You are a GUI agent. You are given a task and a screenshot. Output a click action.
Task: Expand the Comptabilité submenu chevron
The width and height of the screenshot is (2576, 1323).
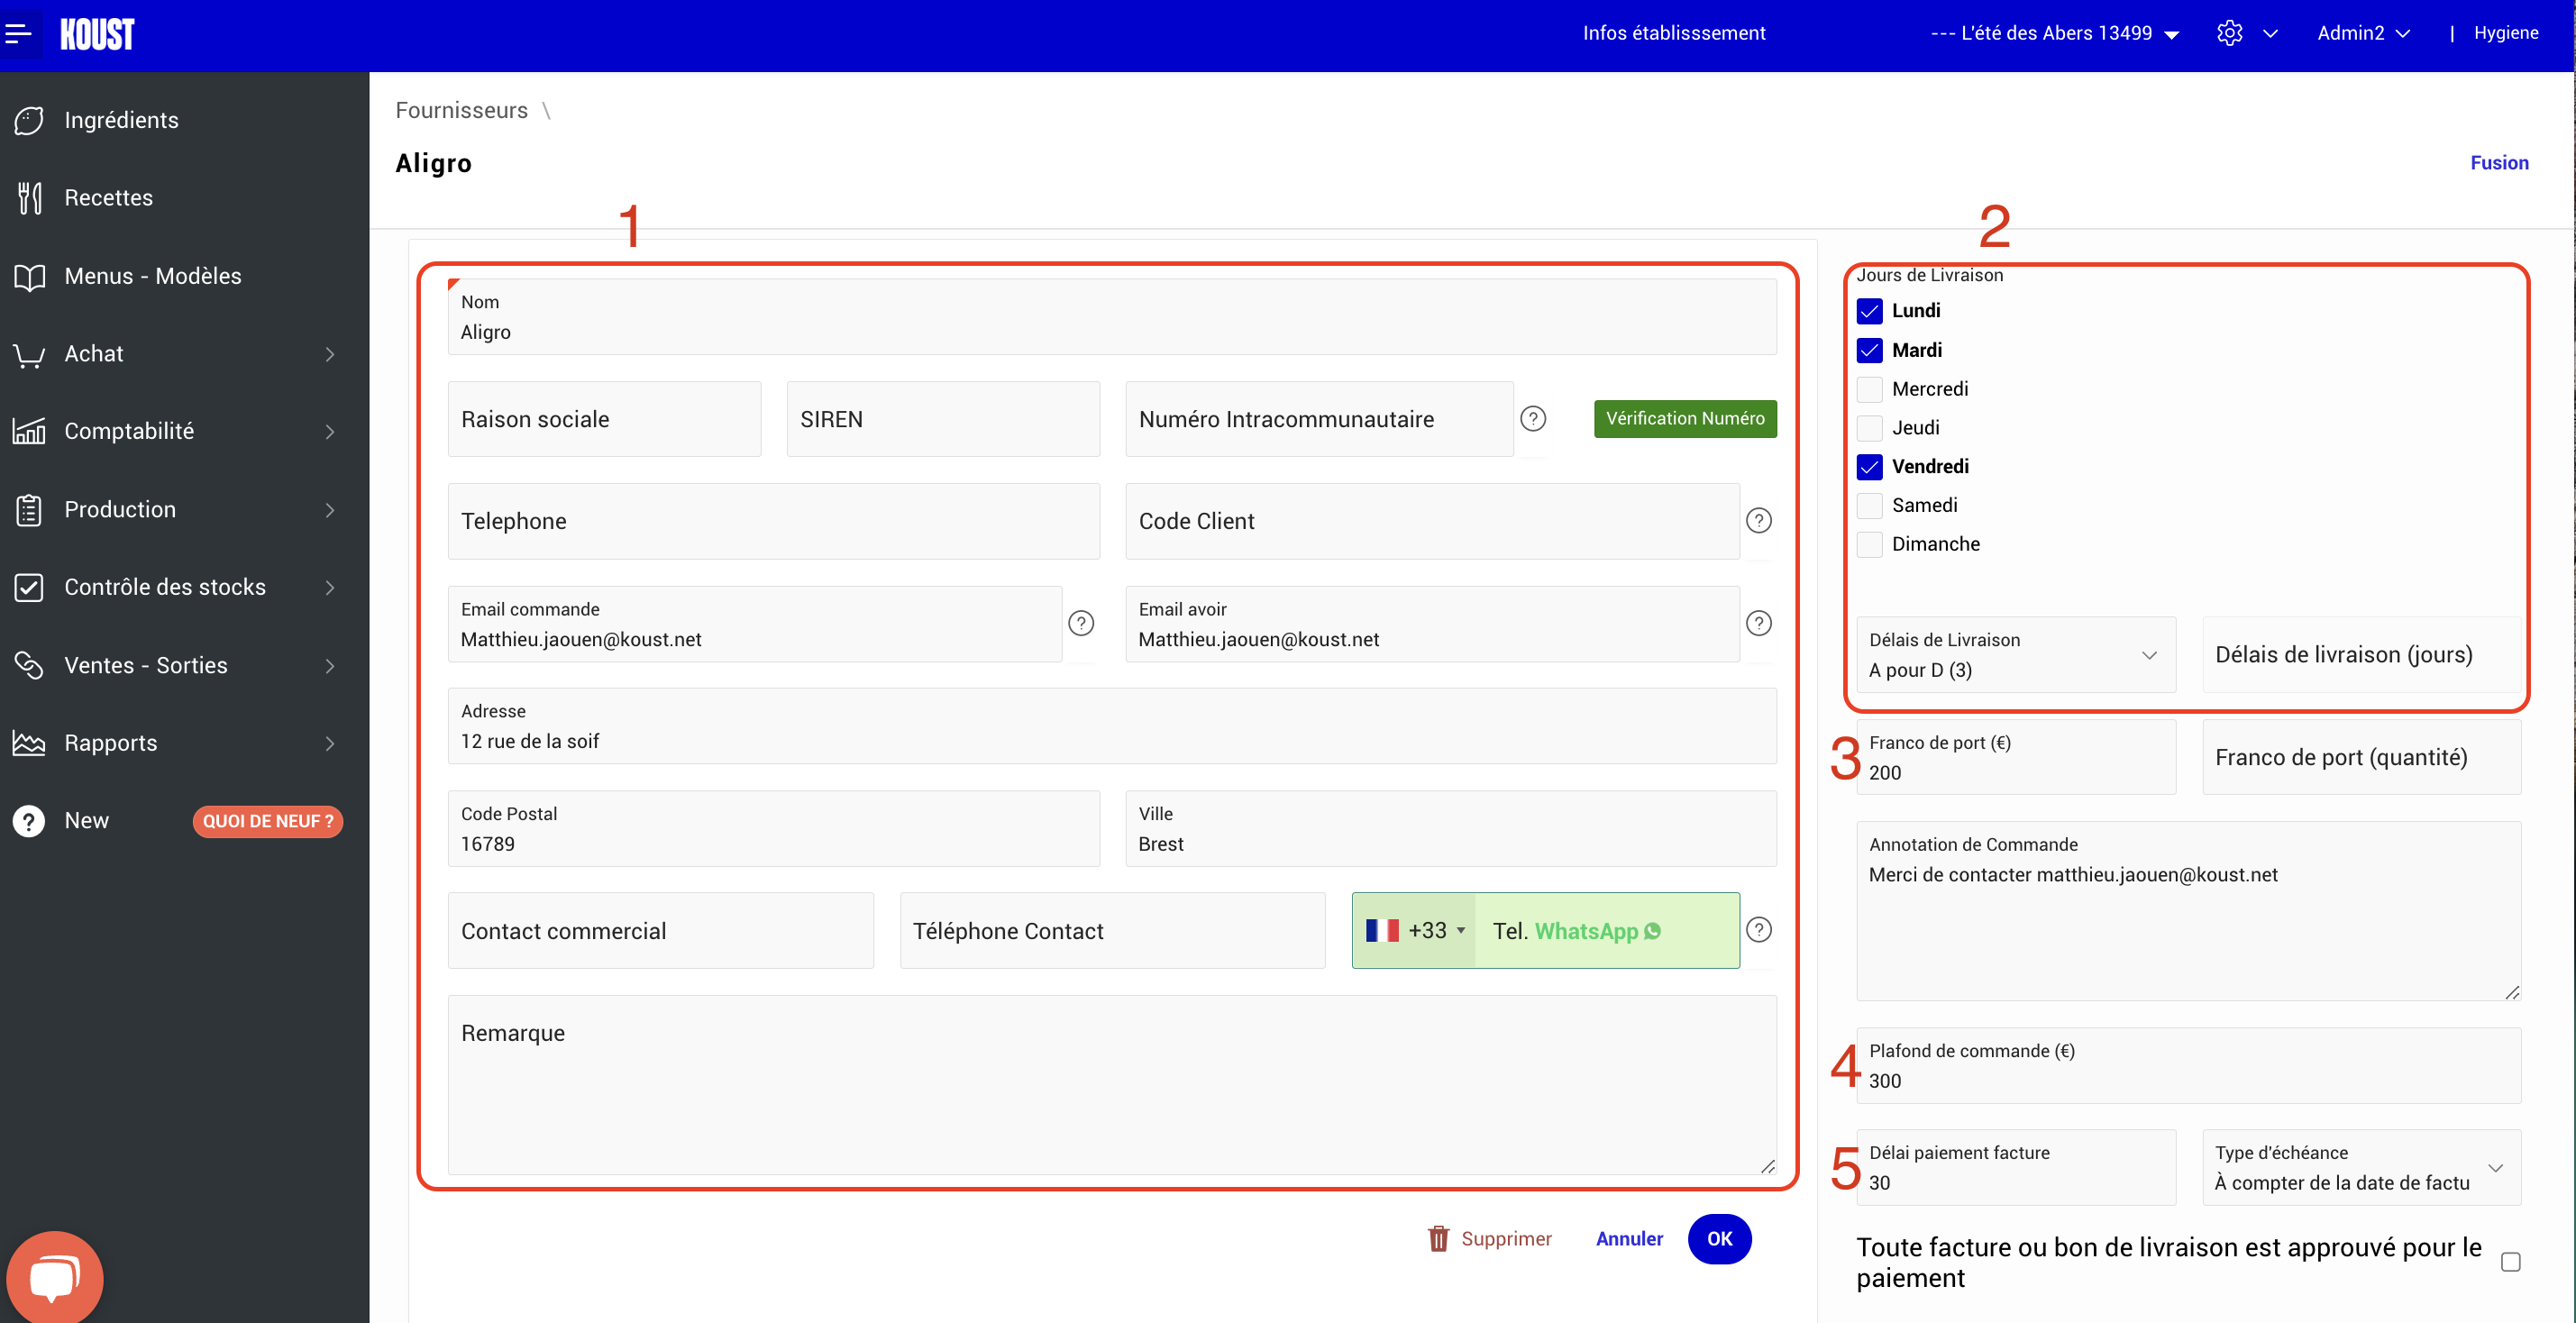click(330, 432)
